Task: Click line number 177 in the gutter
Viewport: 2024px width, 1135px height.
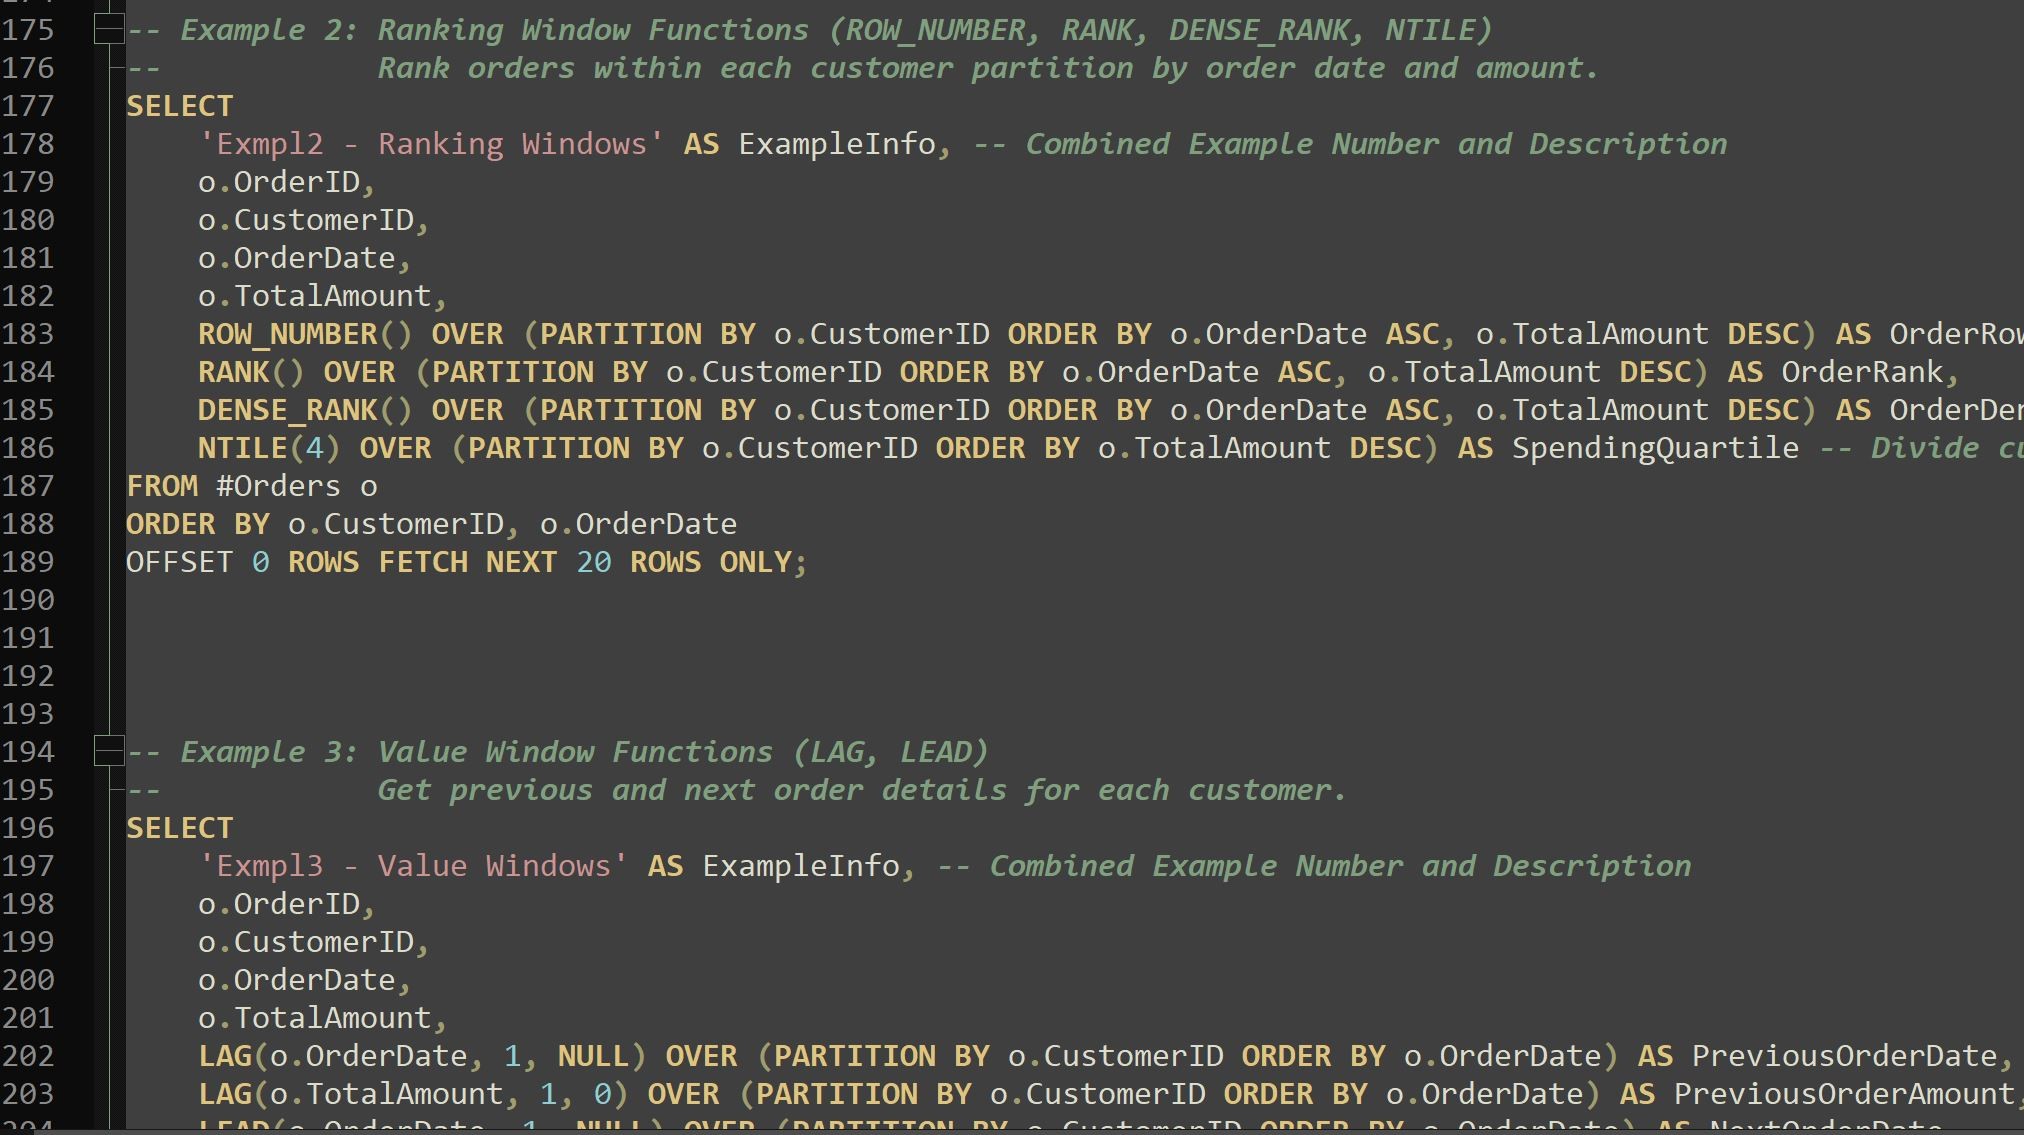Action: pos(28,106)
